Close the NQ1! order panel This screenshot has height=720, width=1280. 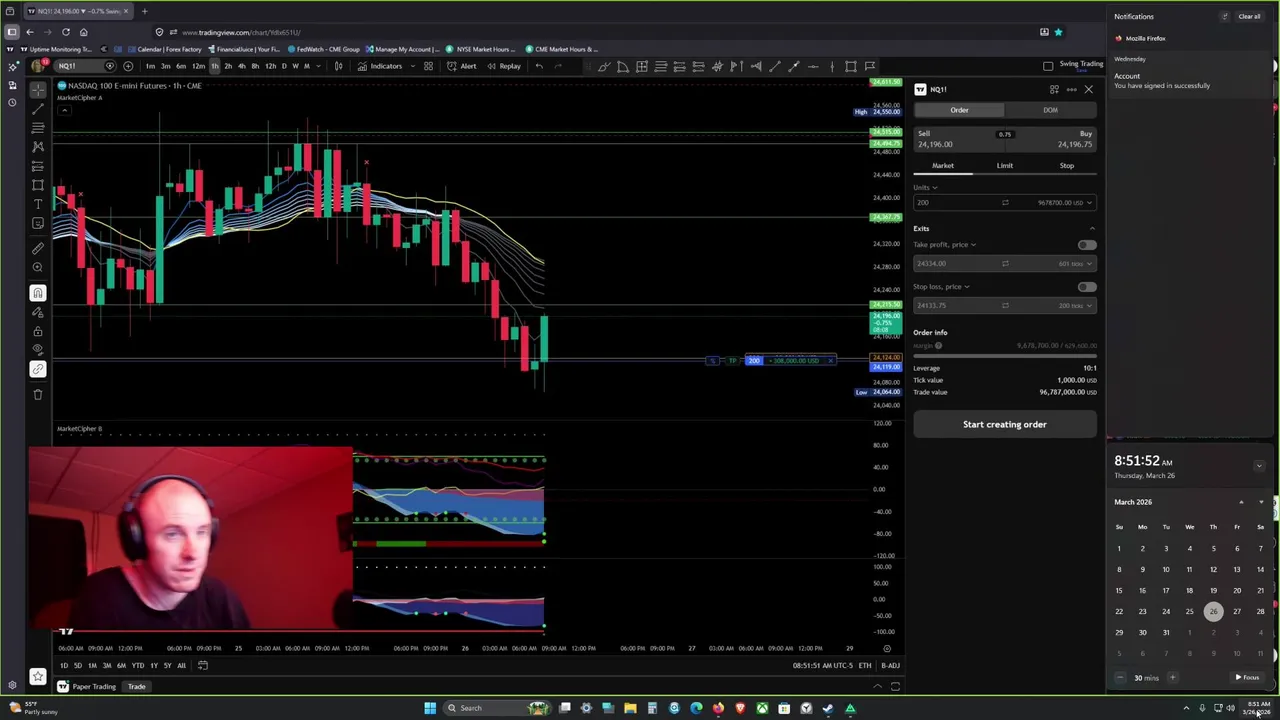(1089, 89)
